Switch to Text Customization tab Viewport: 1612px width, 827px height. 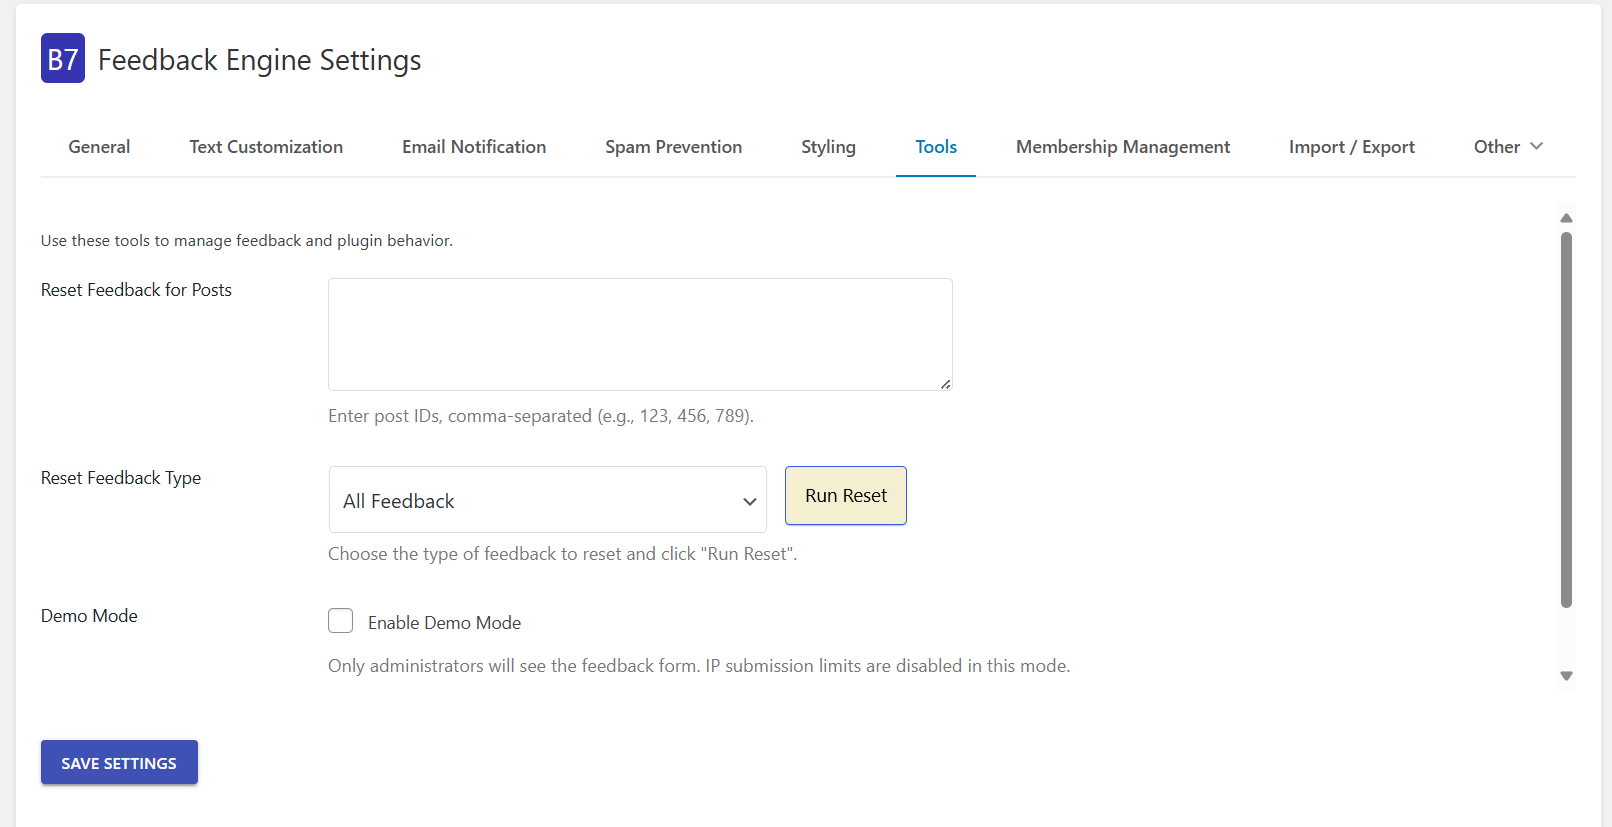pos(266,147)
